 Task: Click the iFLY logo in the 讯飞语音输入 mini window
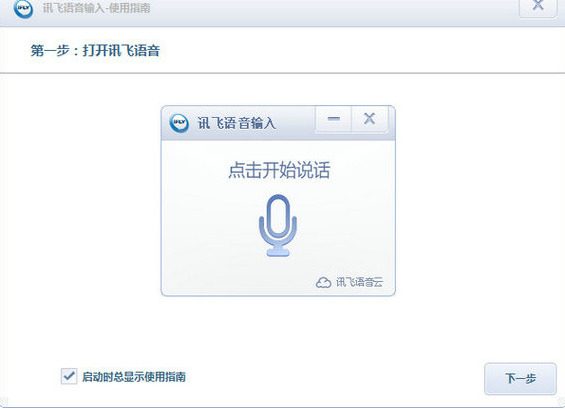point(179,123)
